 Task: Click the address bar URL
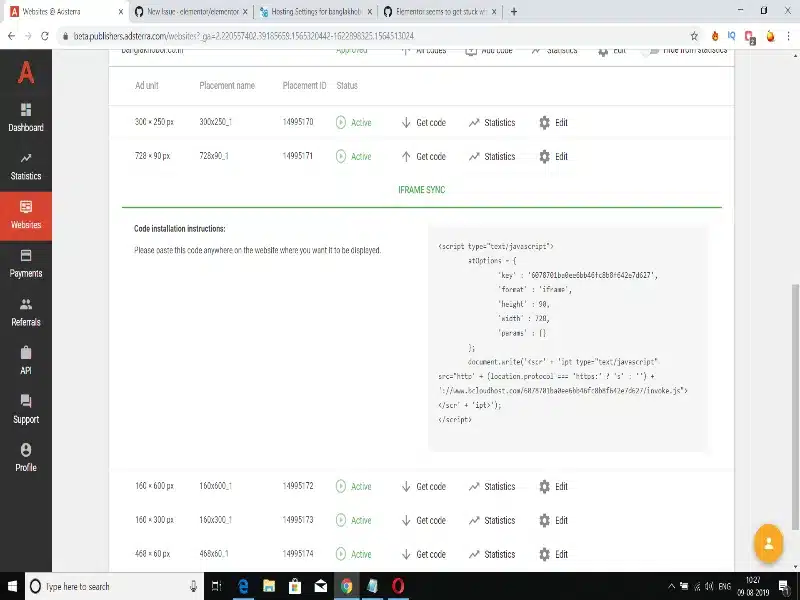[x=243, y=36]
